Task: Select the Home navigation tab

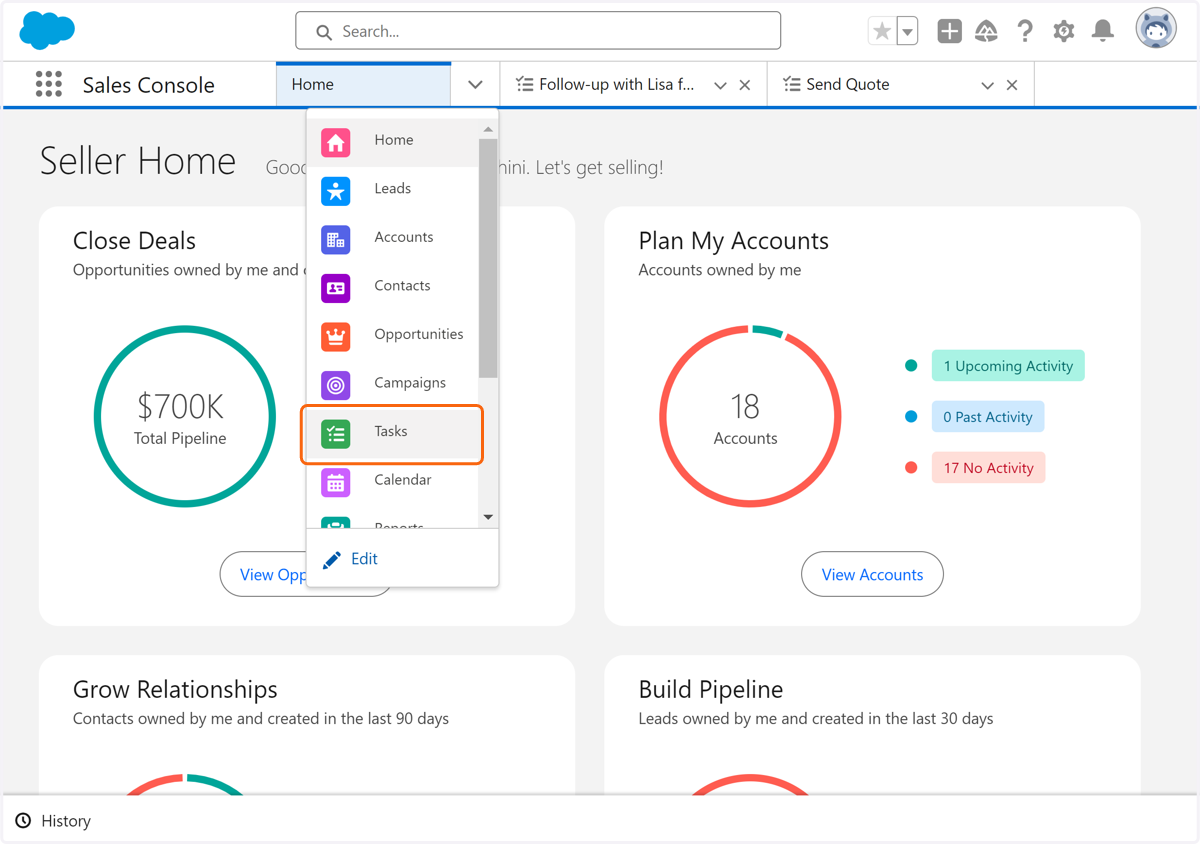Action: pyautogui.click(x=363, y=85)
